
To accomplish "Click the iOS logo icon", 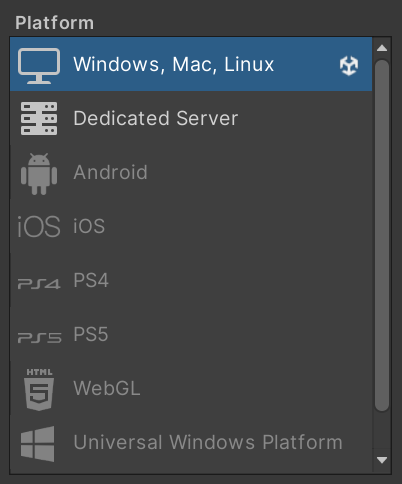I will [39, 227].
